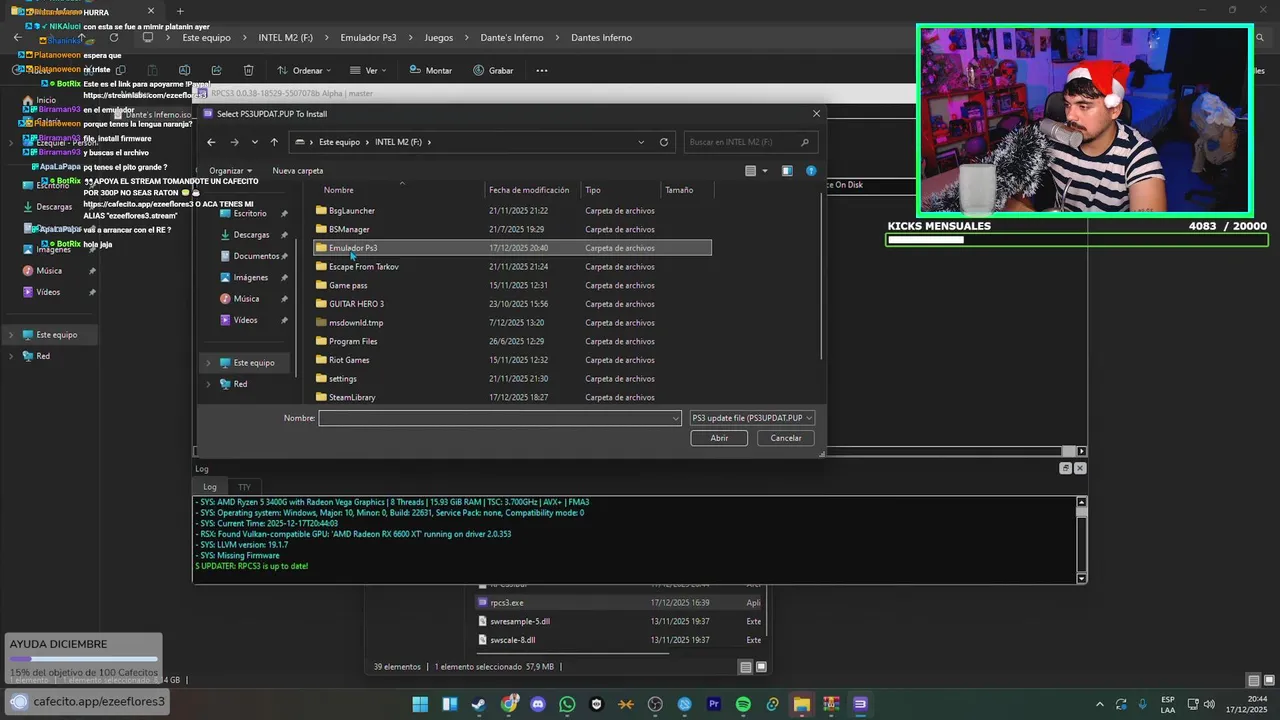
Task: Select the Emulador Ps3 folder
Action: pyautogui.click(x=512, y=248)
